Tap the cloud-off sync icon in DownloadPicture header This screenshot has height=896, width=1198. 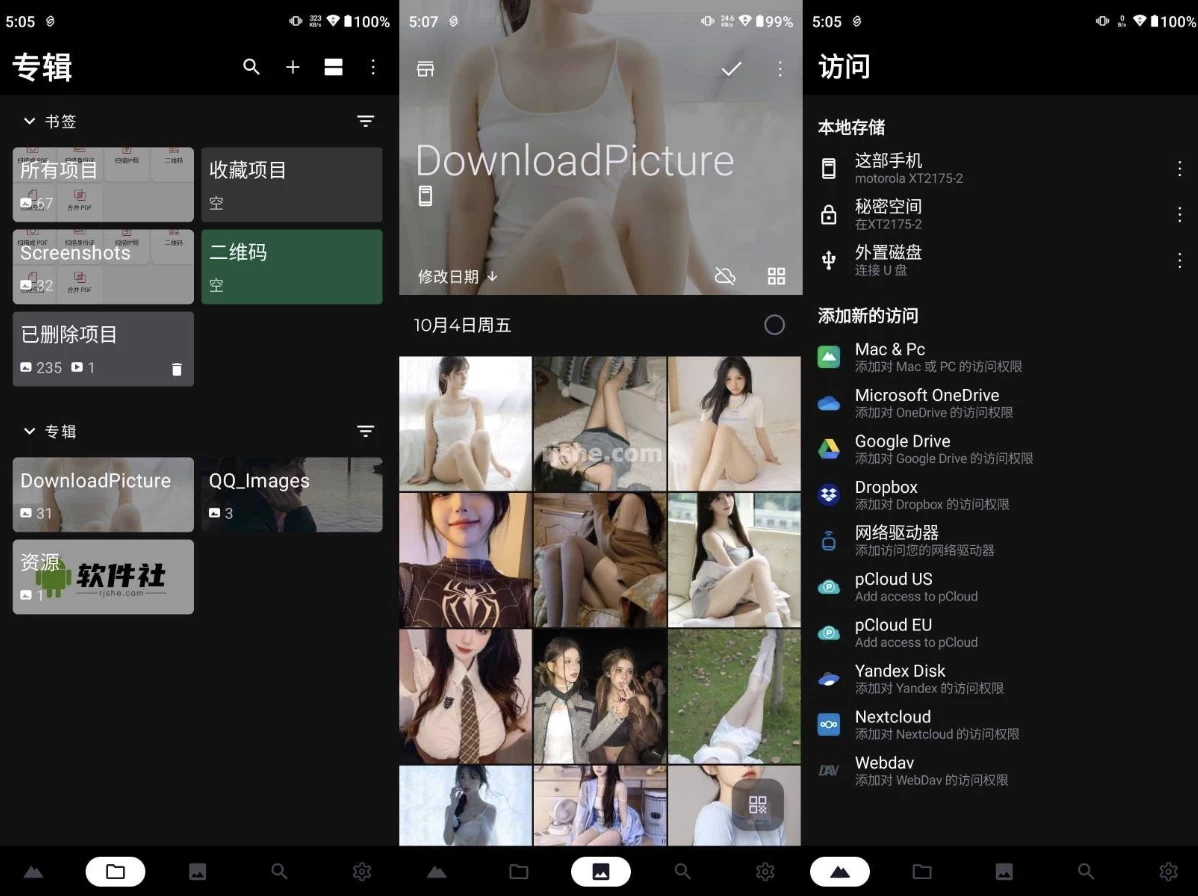click(x=725, y=275)
